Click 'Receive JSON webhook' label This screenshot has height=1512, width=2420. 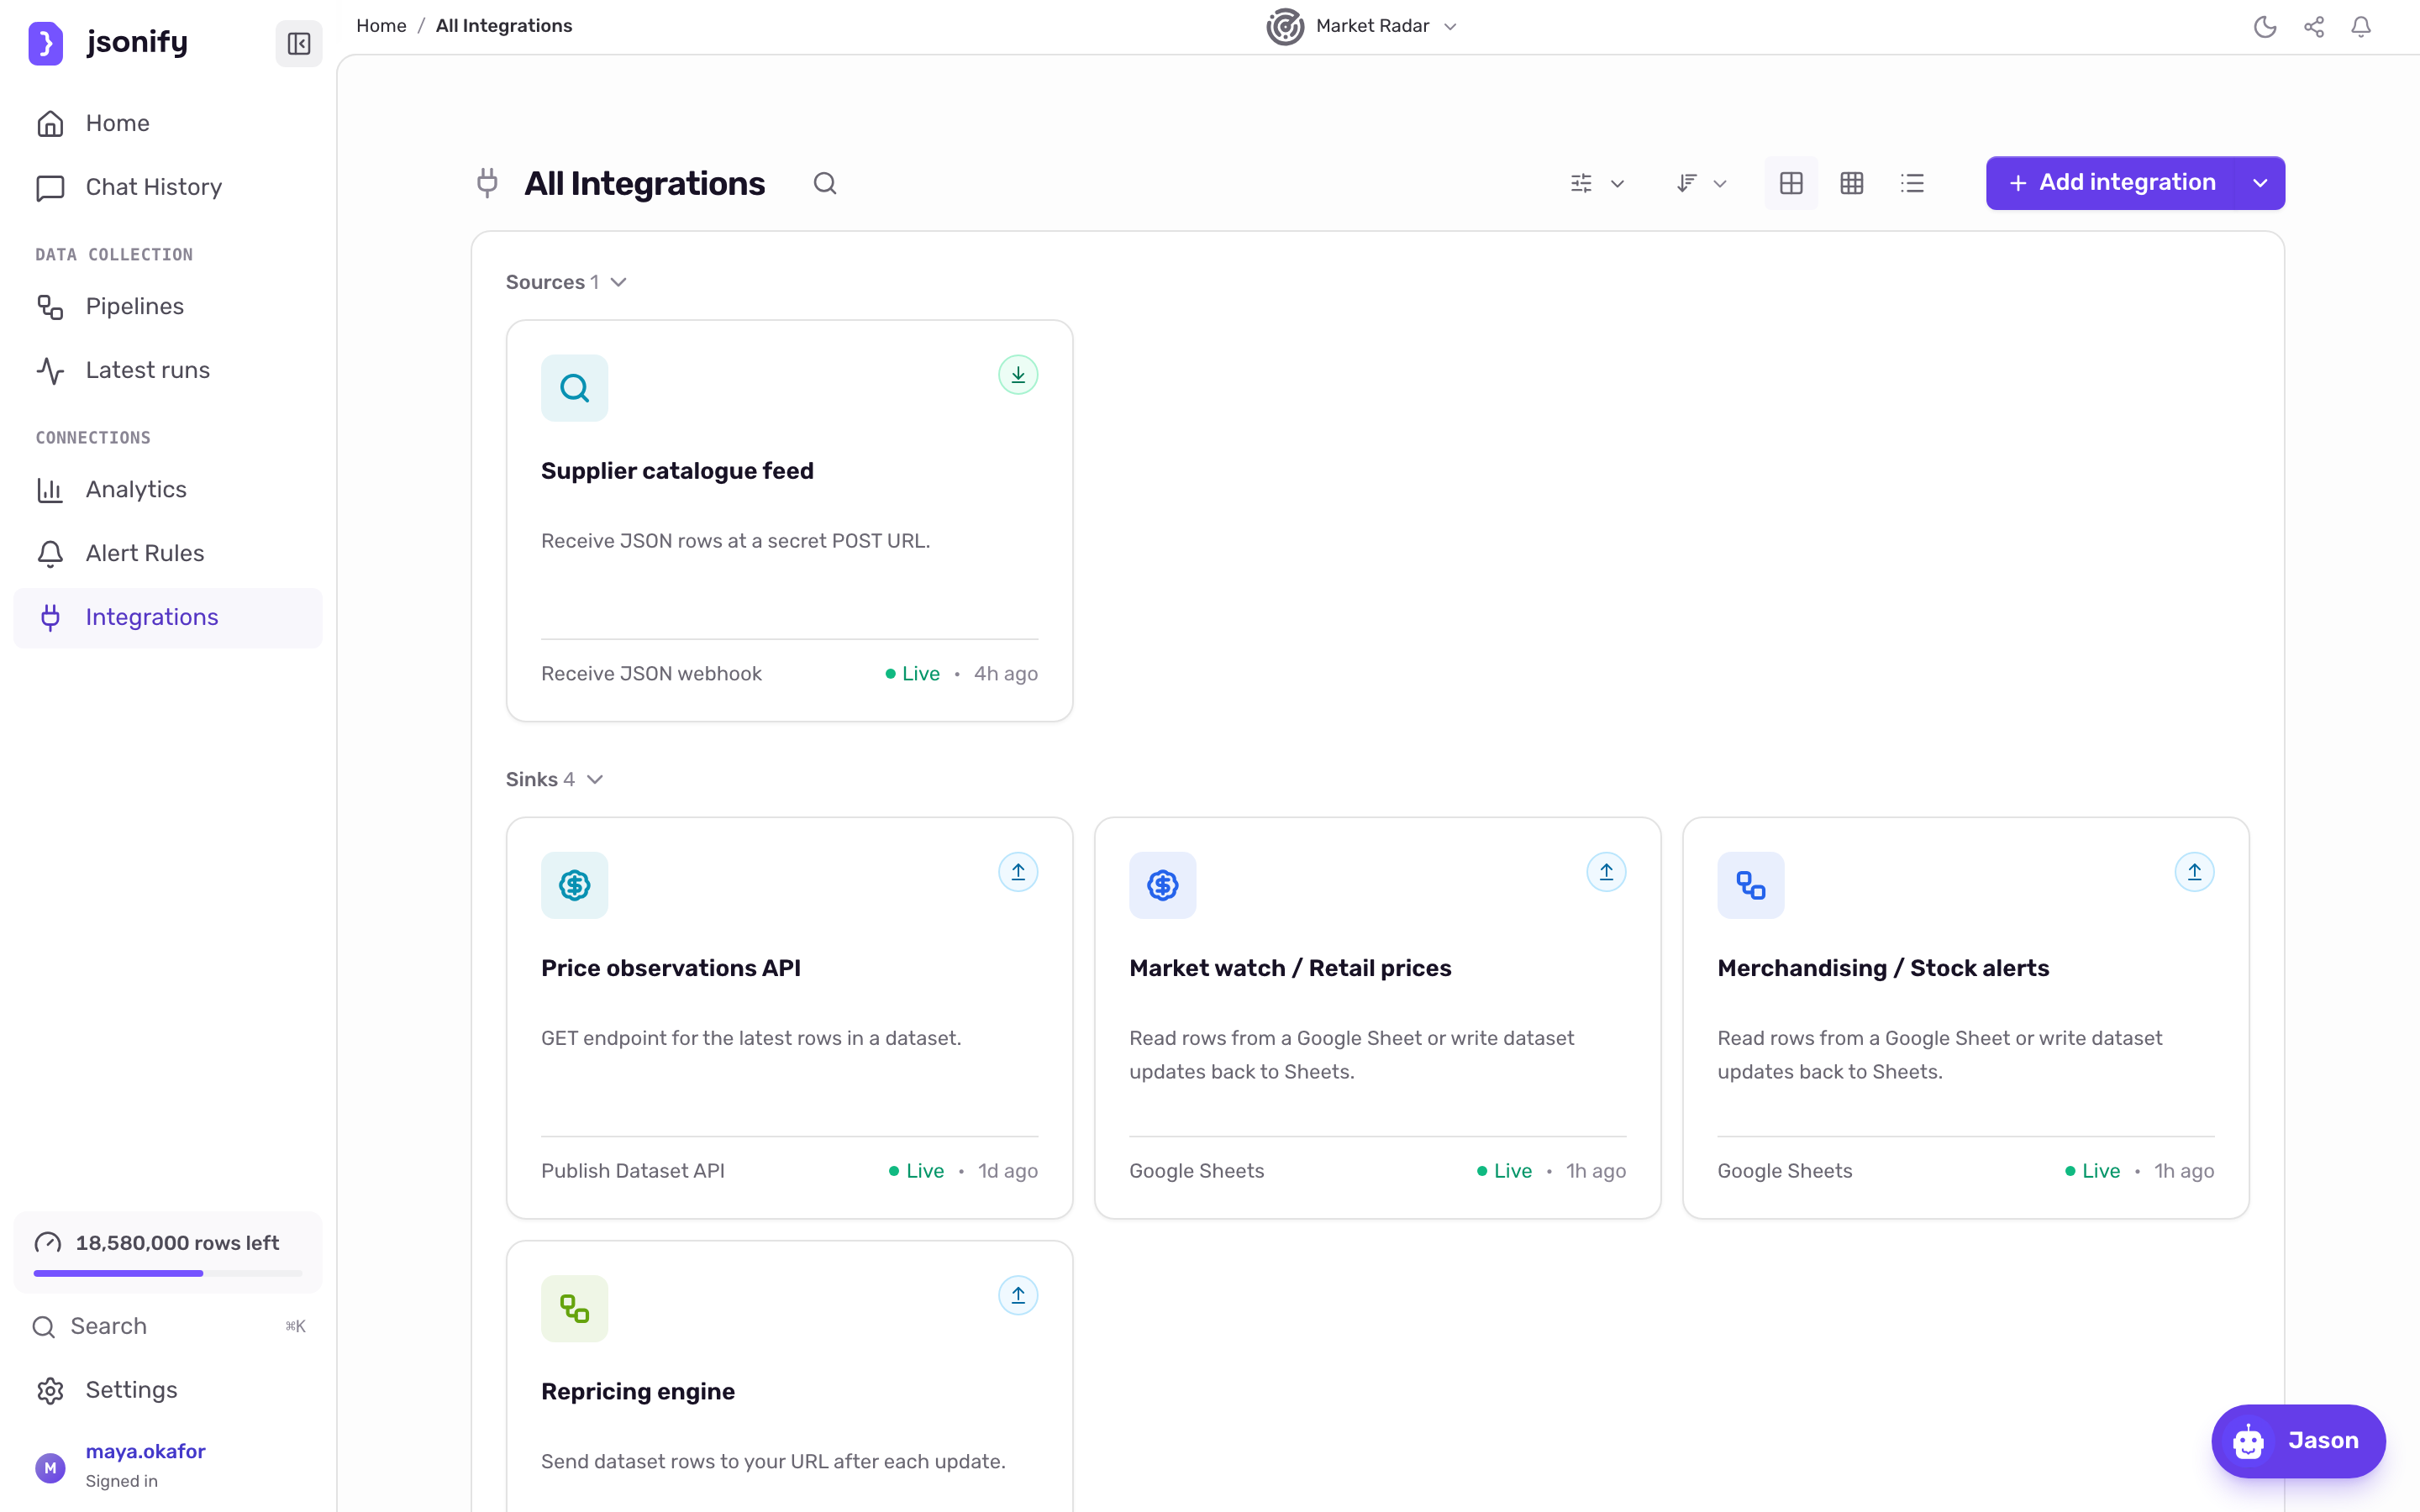[x=651, y=674]
